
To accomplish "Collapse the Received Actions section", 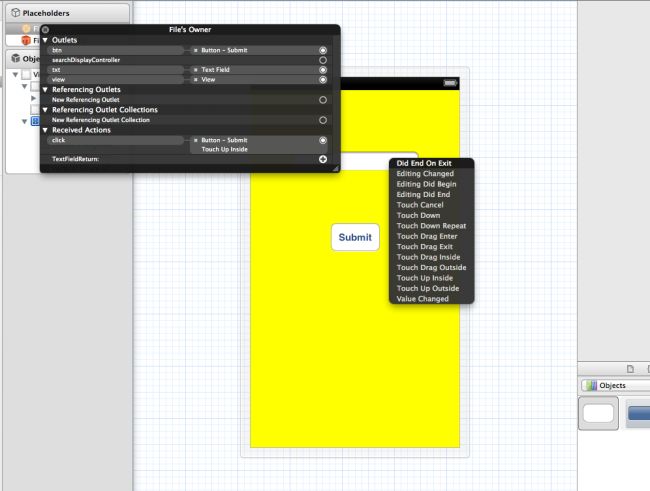I will (45, 130).
